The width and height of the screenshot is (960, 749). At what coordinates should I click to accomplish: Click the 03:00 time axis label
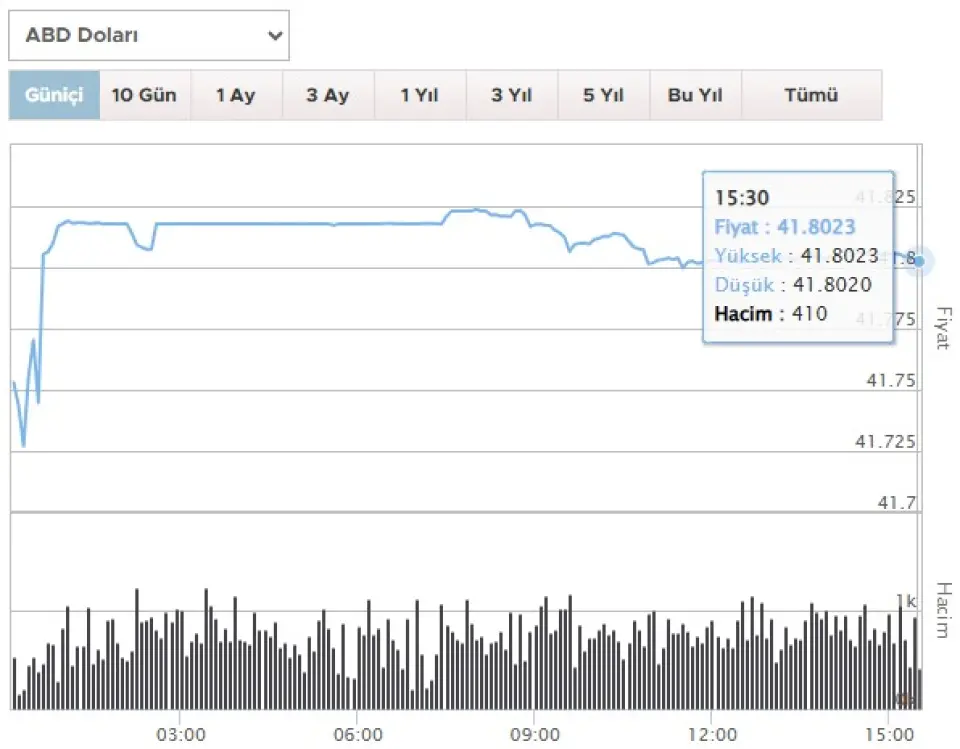[182, 734]
